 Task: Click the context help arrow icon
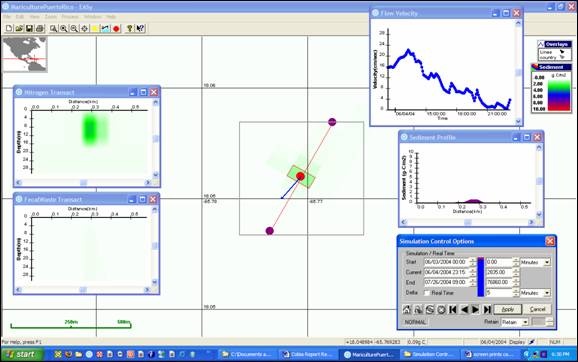click(140, 28)
